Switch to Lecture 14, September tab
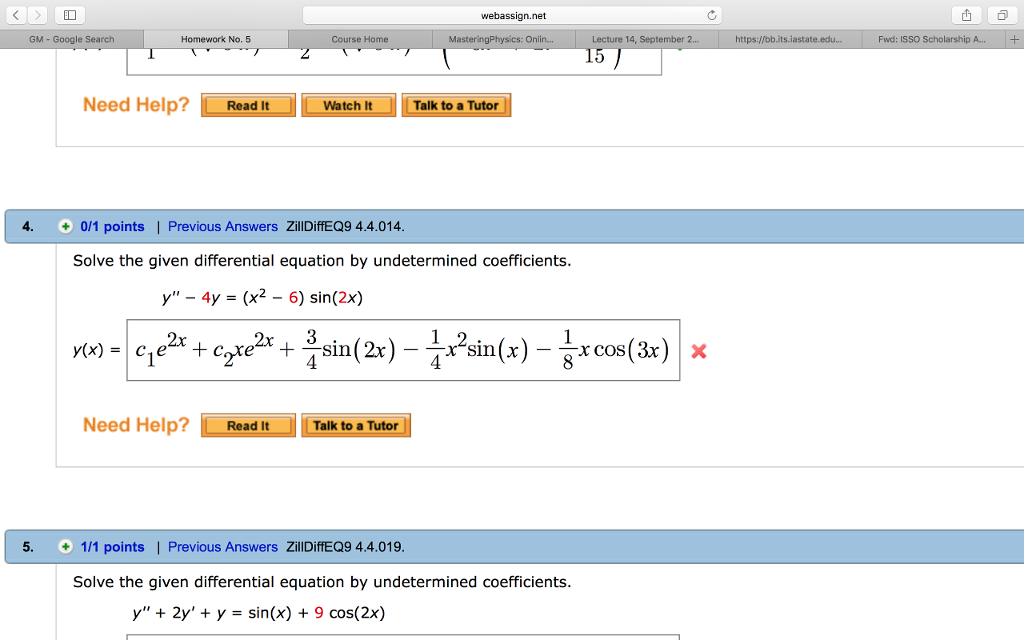The height and width of the screenshot is (640, 1024). 645,39
